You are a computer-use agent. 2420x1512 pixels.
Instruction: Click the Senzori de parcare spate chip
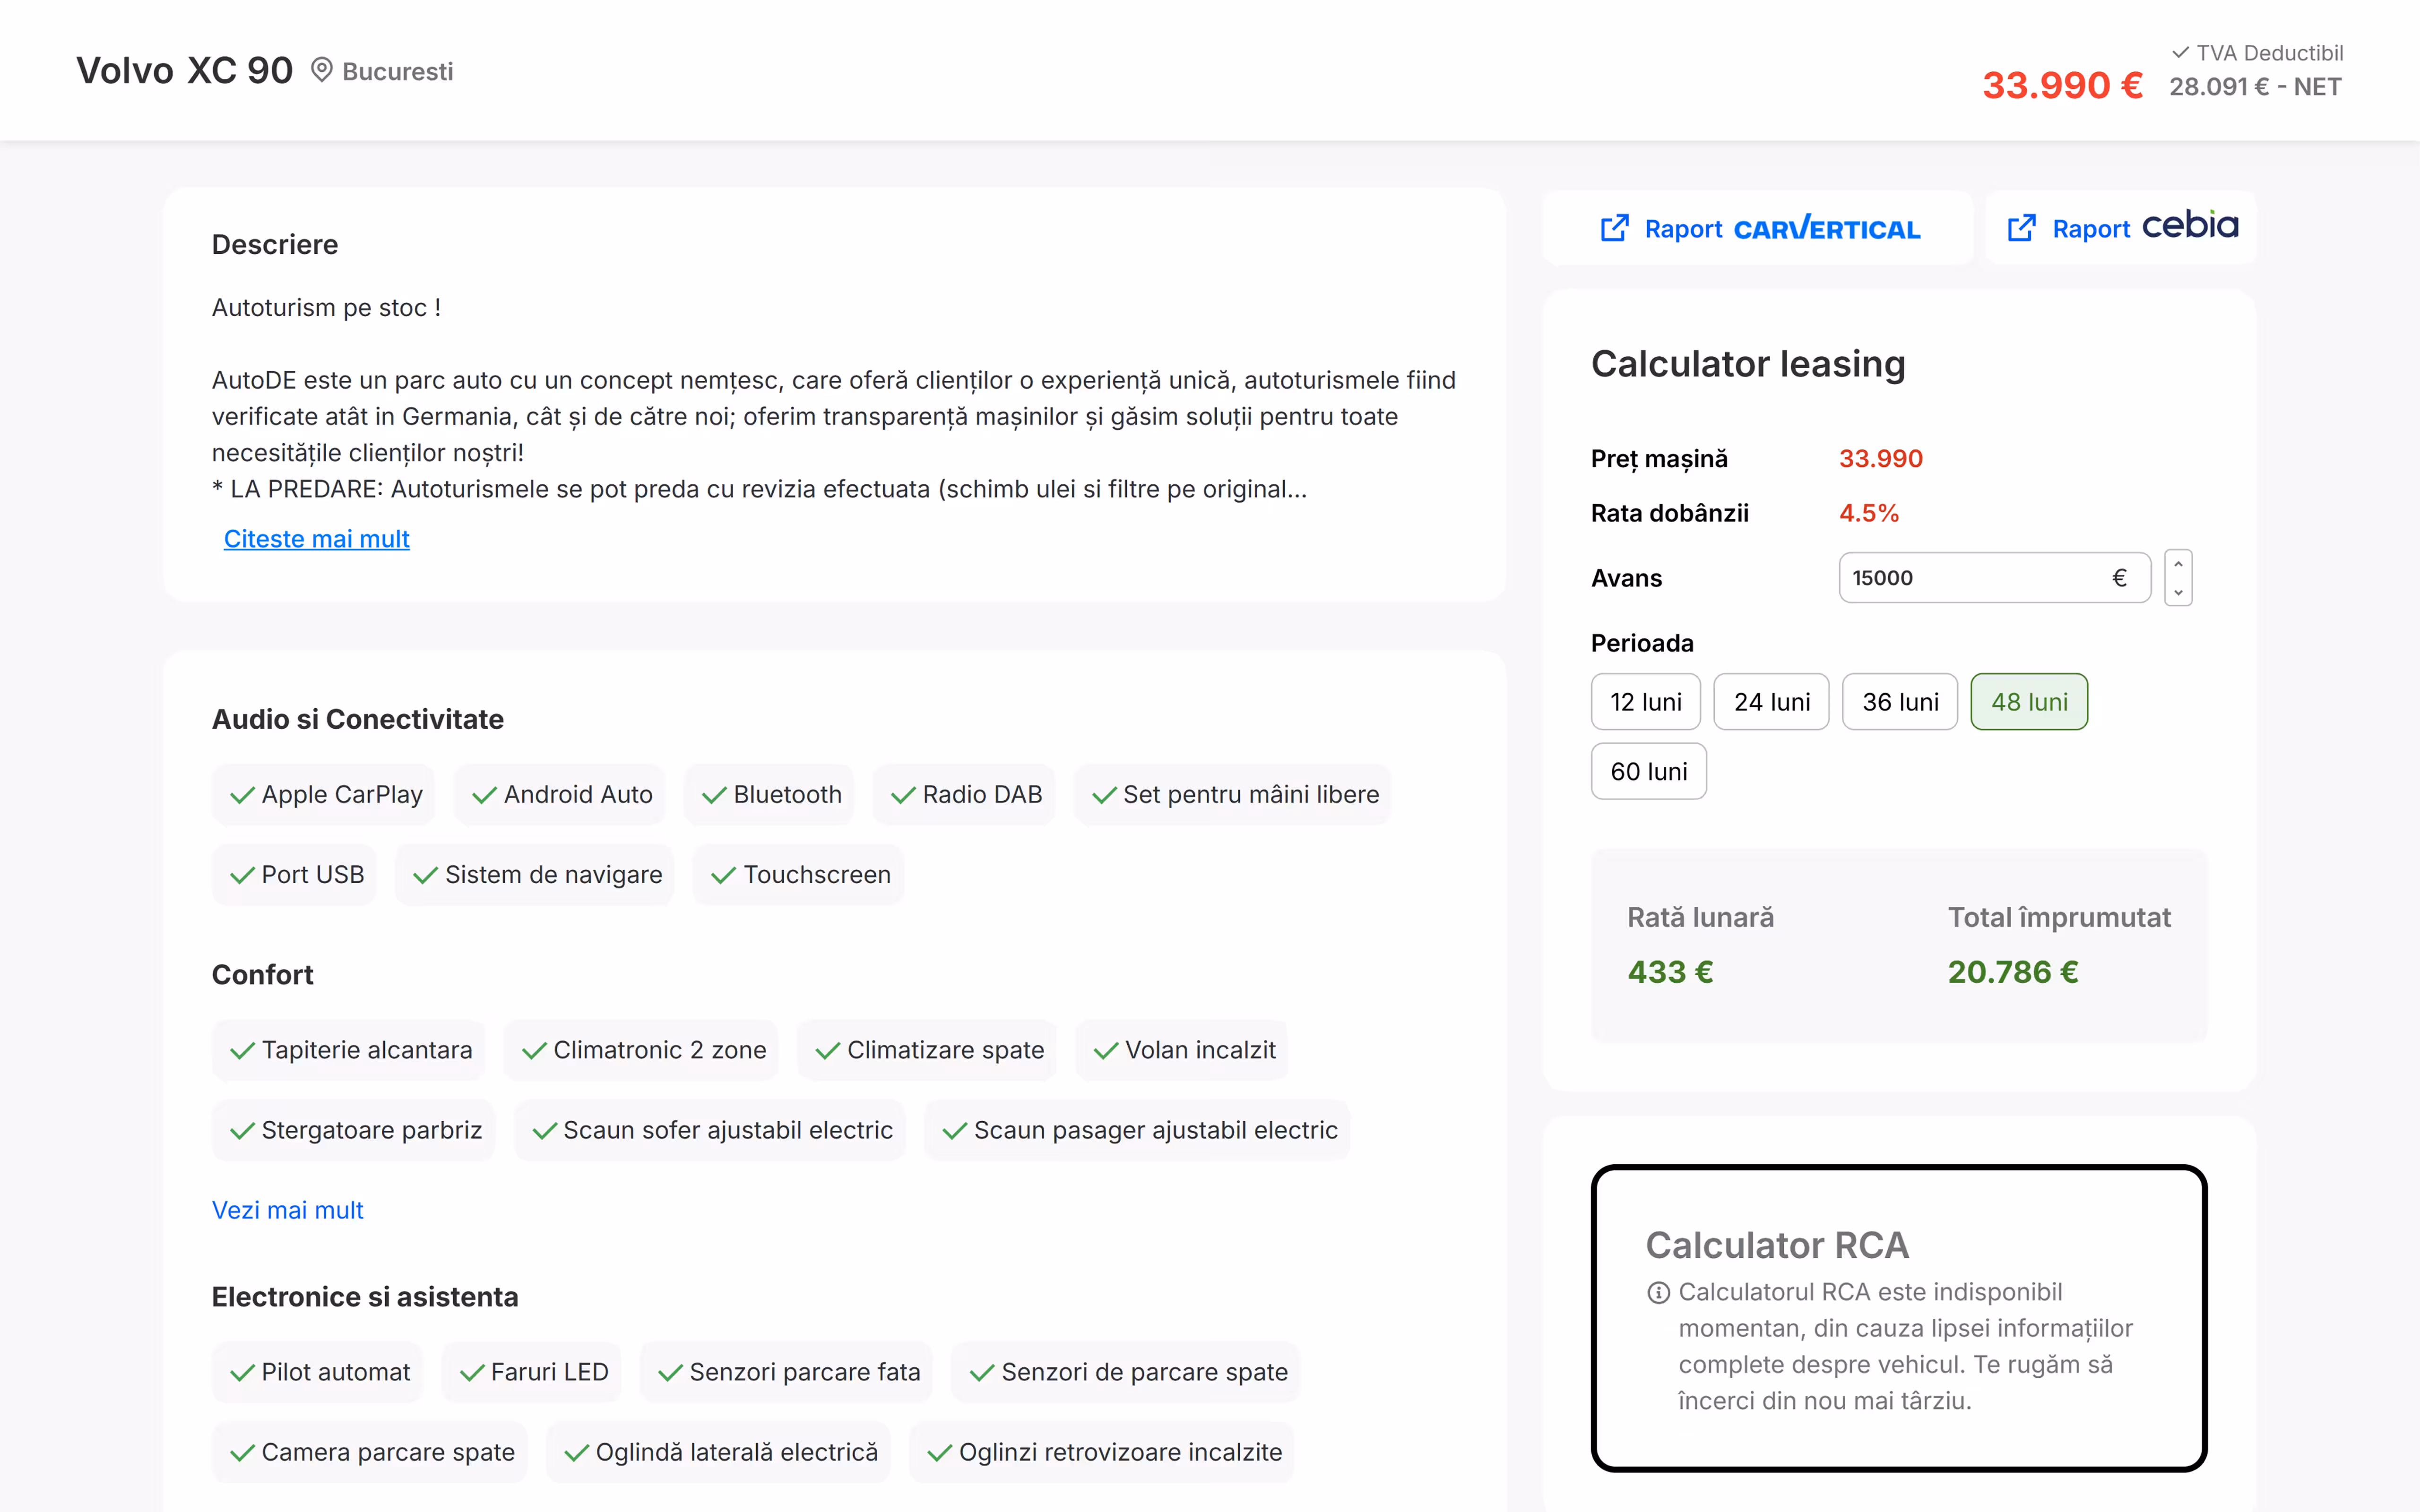pos(1126,1372)
